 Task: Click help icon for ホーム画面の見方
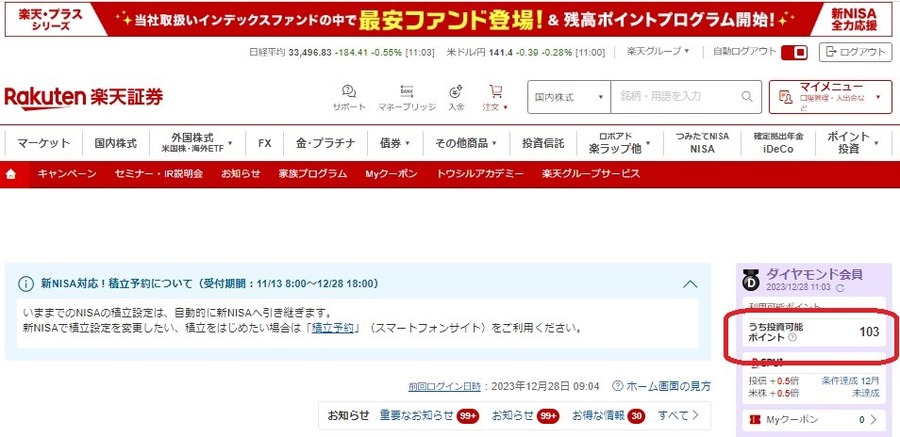pos(618,386)
